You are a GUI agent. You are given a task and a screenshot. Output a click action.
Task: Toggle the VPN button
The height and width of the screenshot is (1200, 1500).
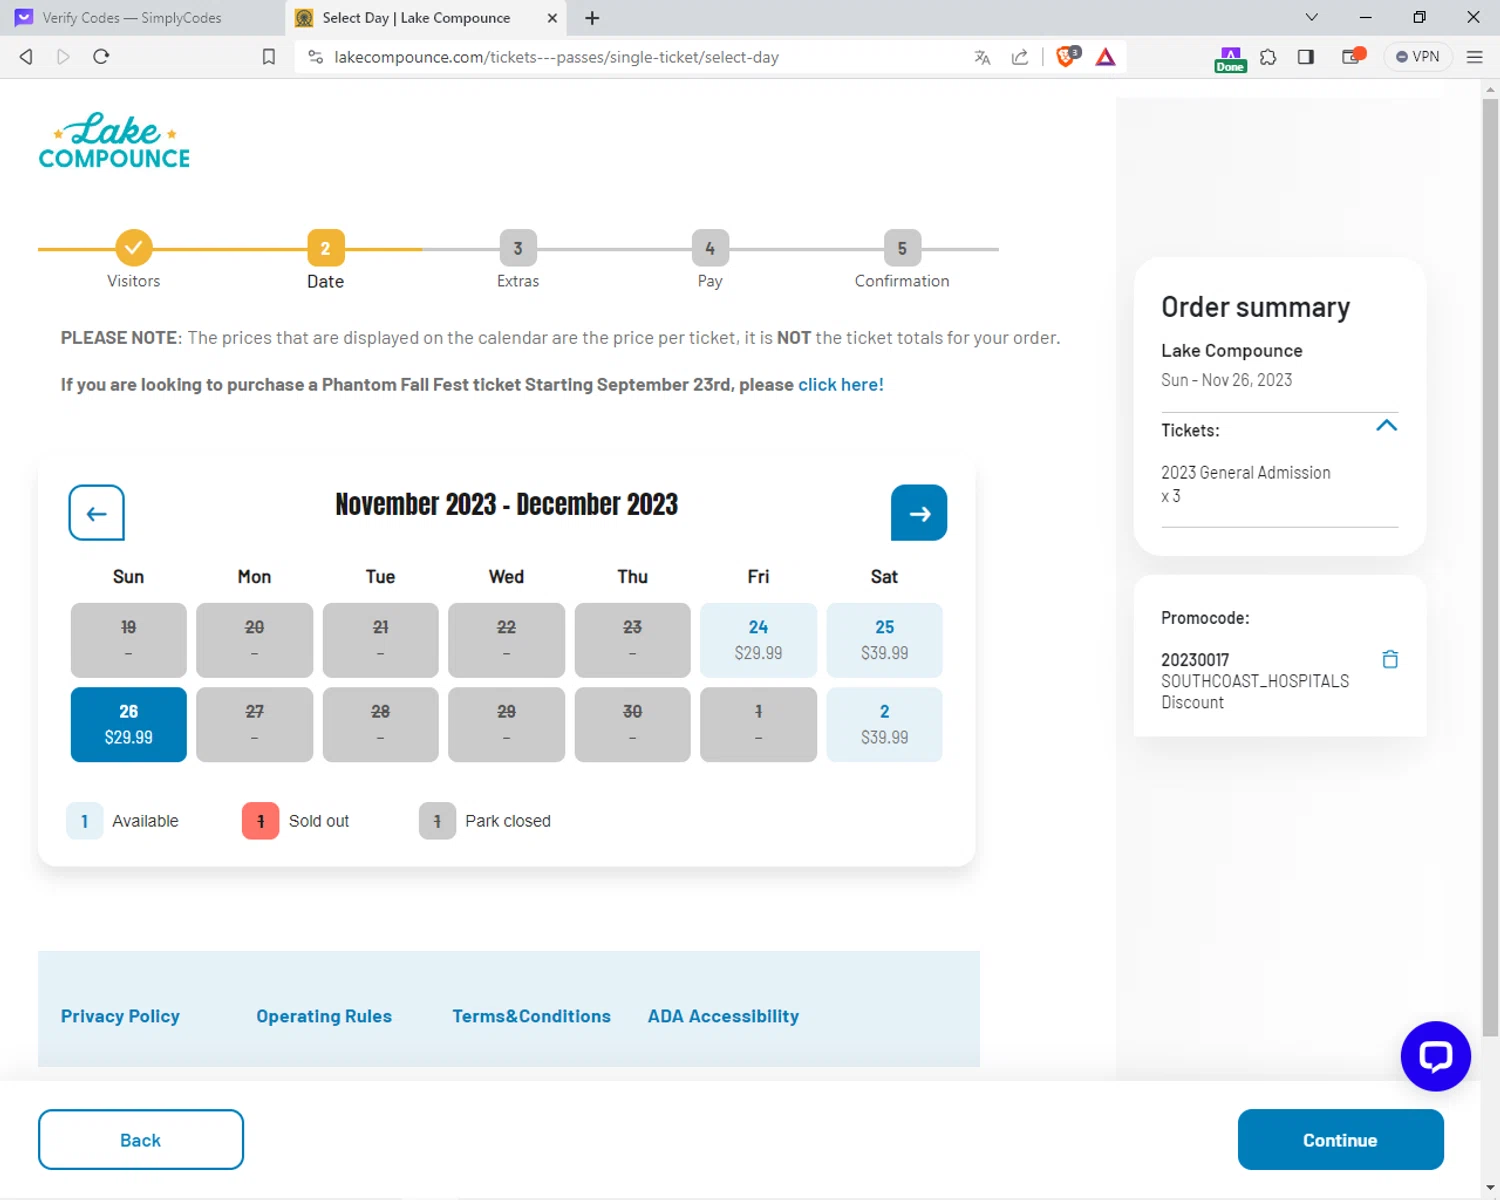[x=1418, y=57]
